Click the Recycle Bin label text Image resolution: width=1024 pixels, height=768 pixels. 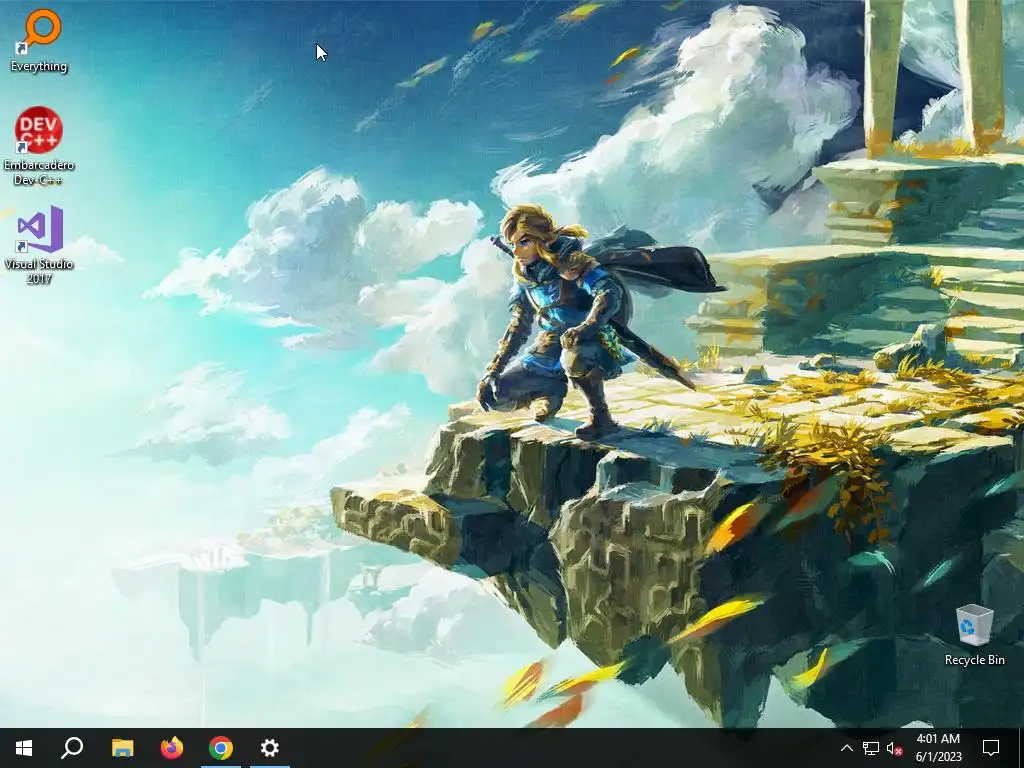click(975, 660)
